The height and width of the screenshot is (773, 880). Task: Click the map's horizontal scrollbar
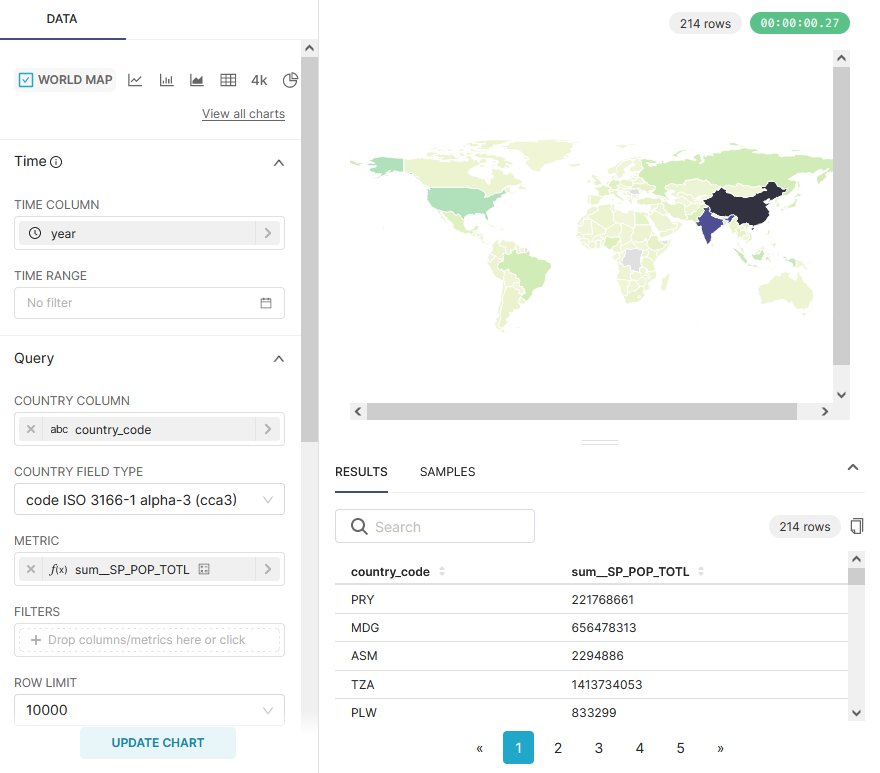click(581, 411)
